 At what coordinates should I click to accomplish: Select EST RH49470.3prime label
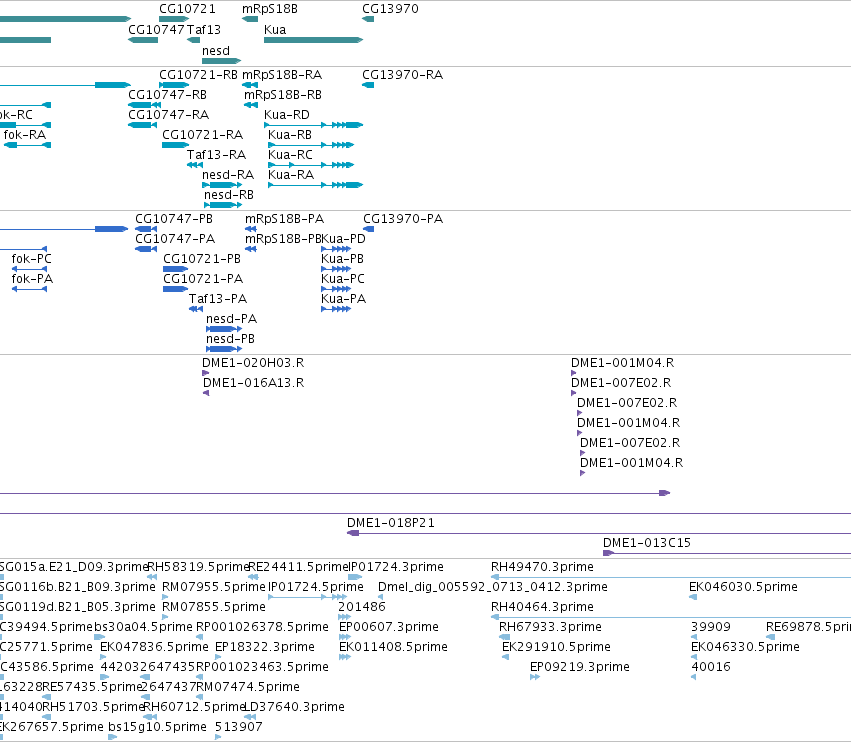pos(542,567)
